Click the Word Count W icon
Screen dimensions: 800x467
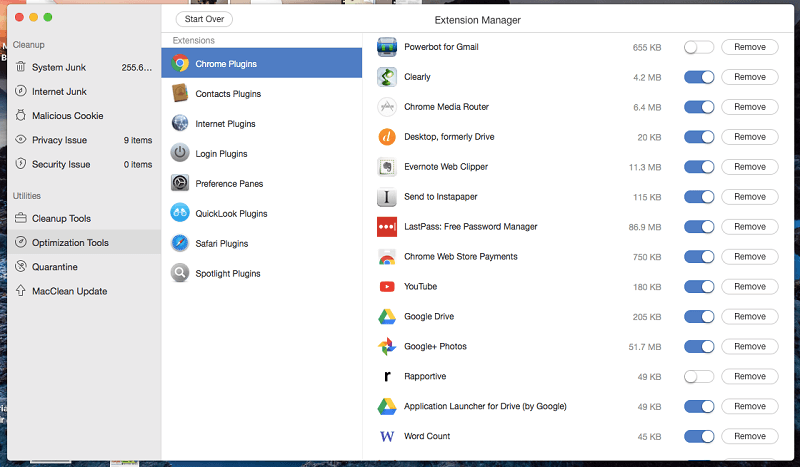387,436
